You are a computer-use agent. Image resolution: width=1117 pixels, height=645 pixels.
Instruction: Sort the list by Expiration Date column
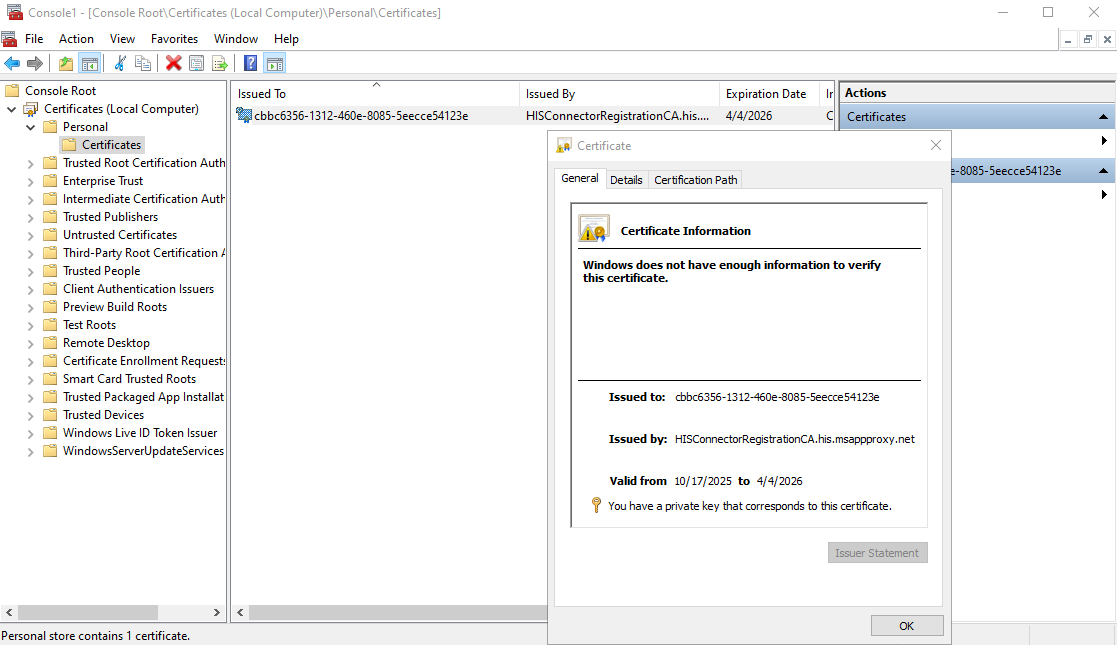coord(766,94)
